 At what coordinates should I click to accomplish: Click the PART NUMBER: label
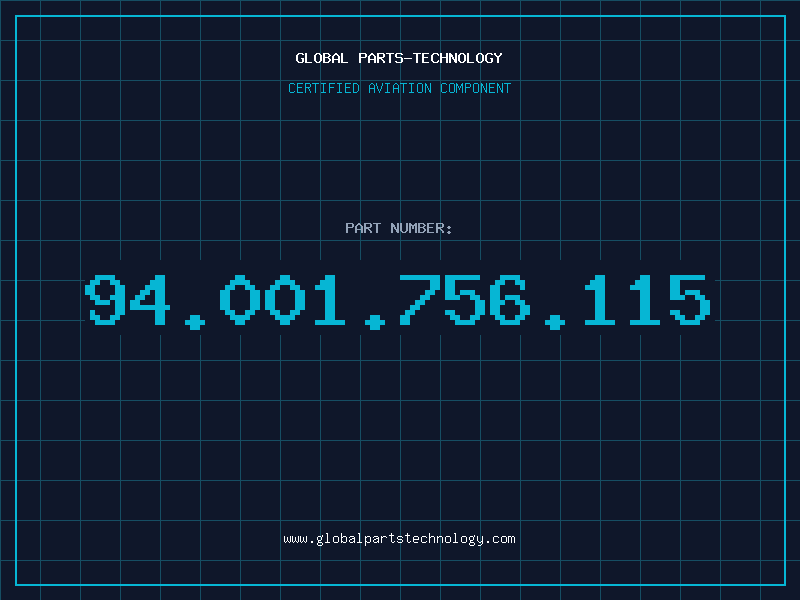(398, 228)
